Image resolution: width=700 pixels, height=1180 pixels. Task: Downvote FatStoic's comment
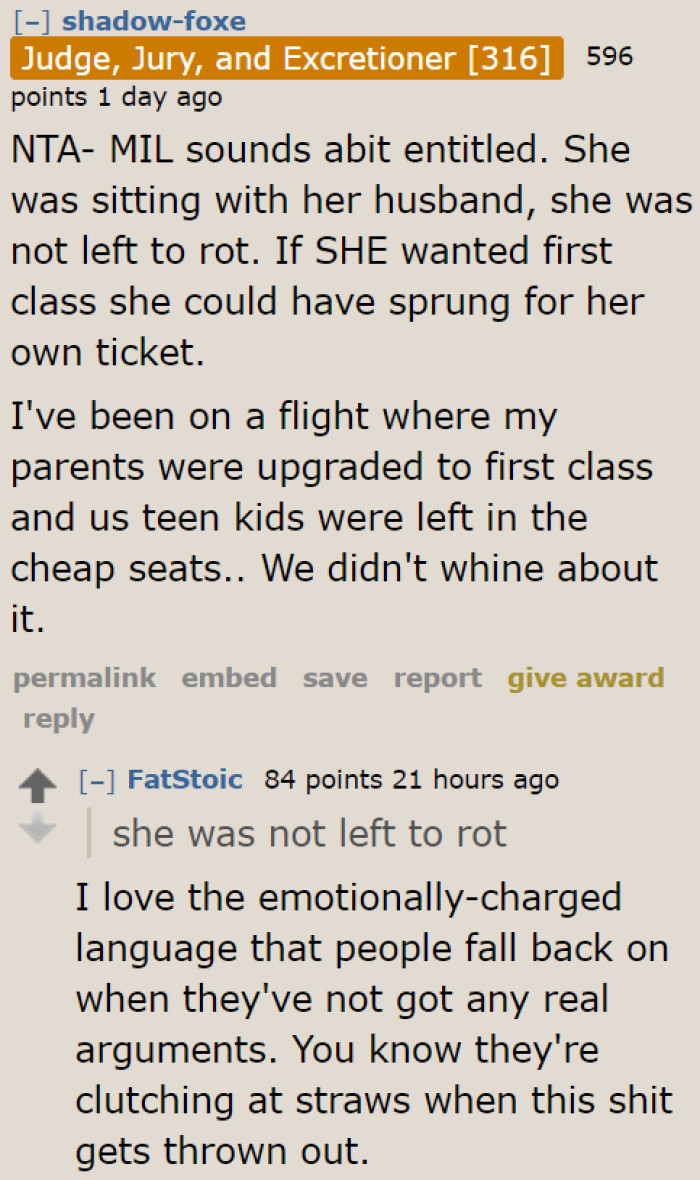[37, 826]
